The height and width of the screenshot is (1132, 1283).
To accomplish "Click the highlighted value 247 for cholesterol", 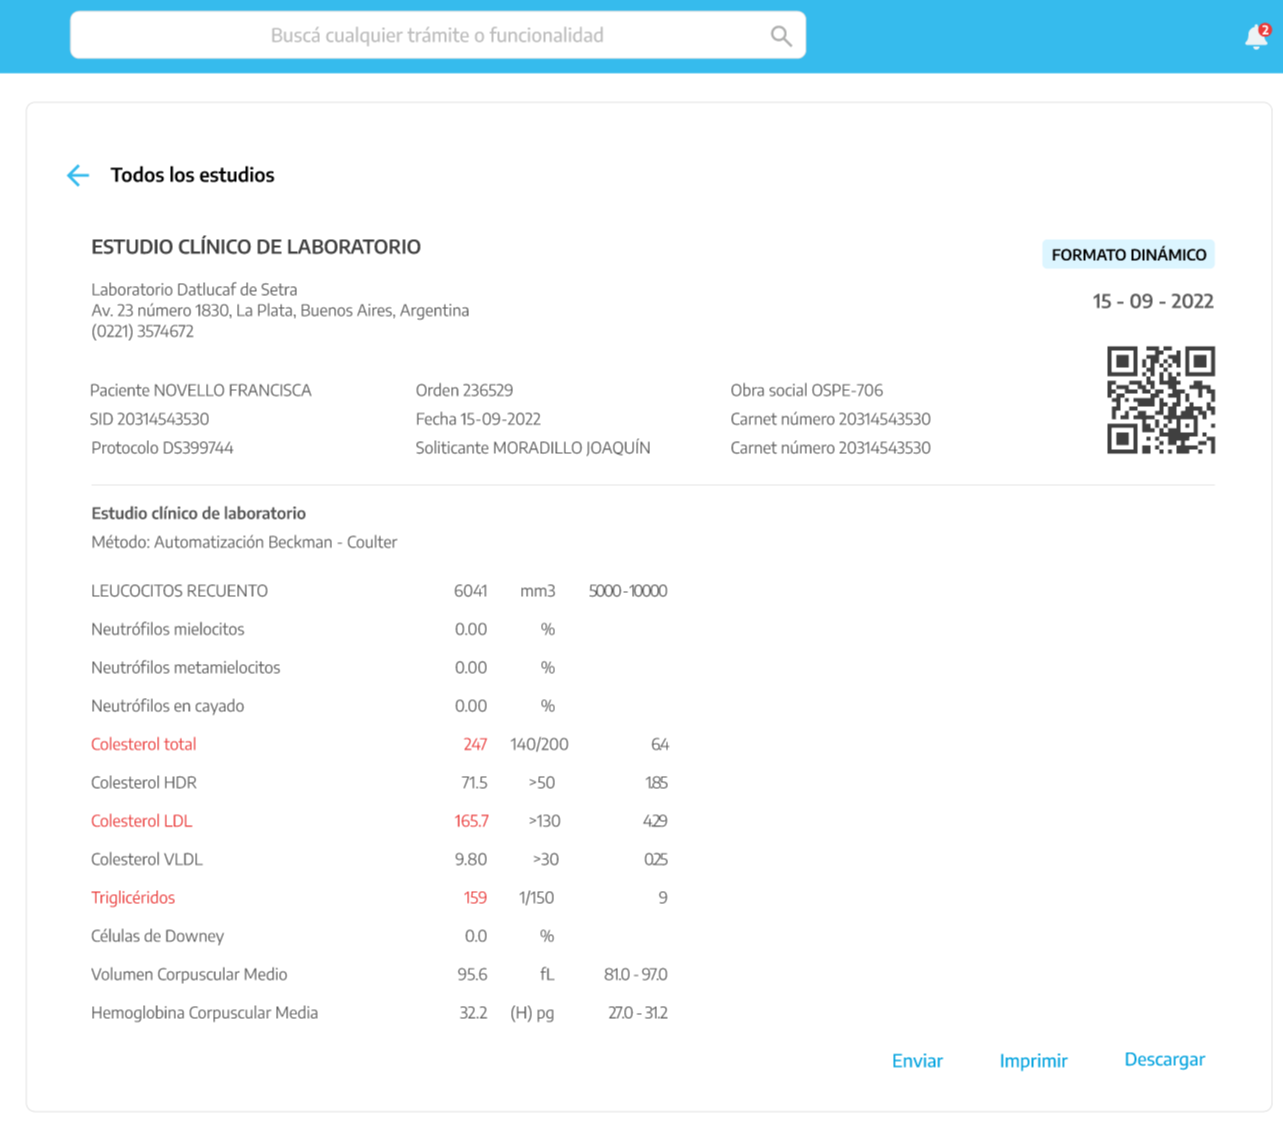I will (474, 744).
